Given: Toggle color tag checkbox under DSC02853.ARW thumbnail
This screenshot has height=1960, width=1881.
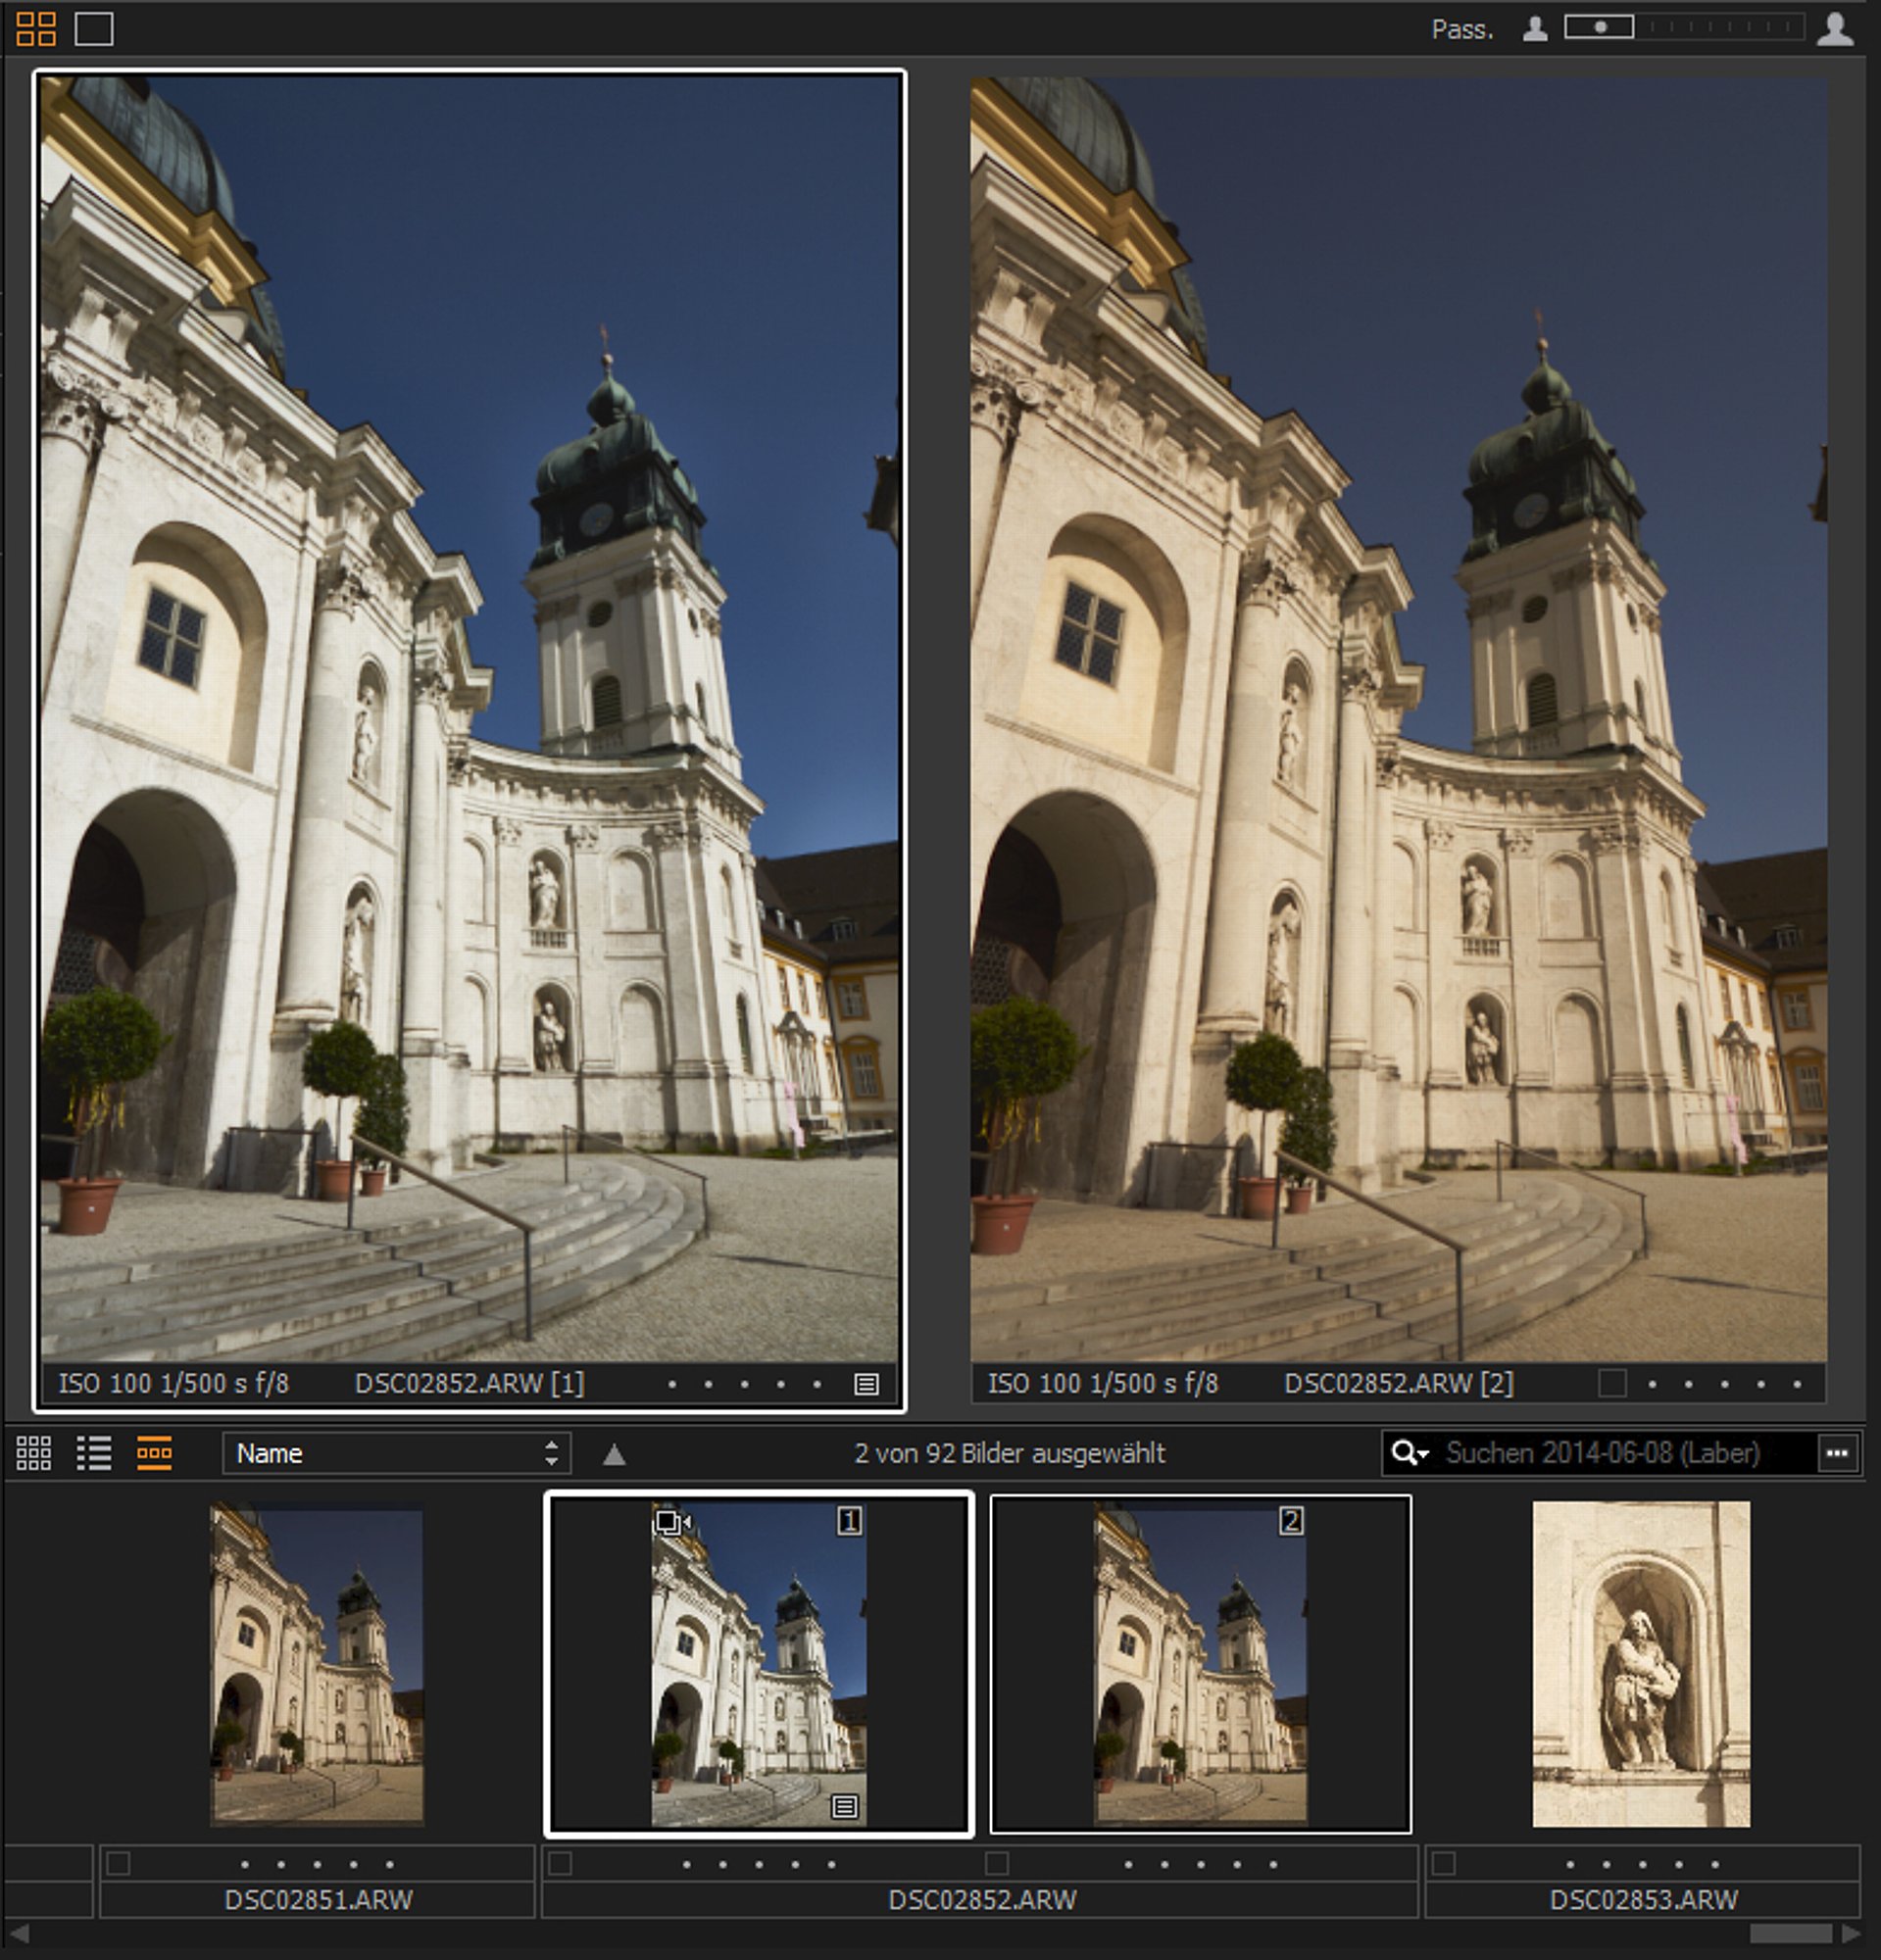Looking at the screenshot, I should (1443, 1863).
